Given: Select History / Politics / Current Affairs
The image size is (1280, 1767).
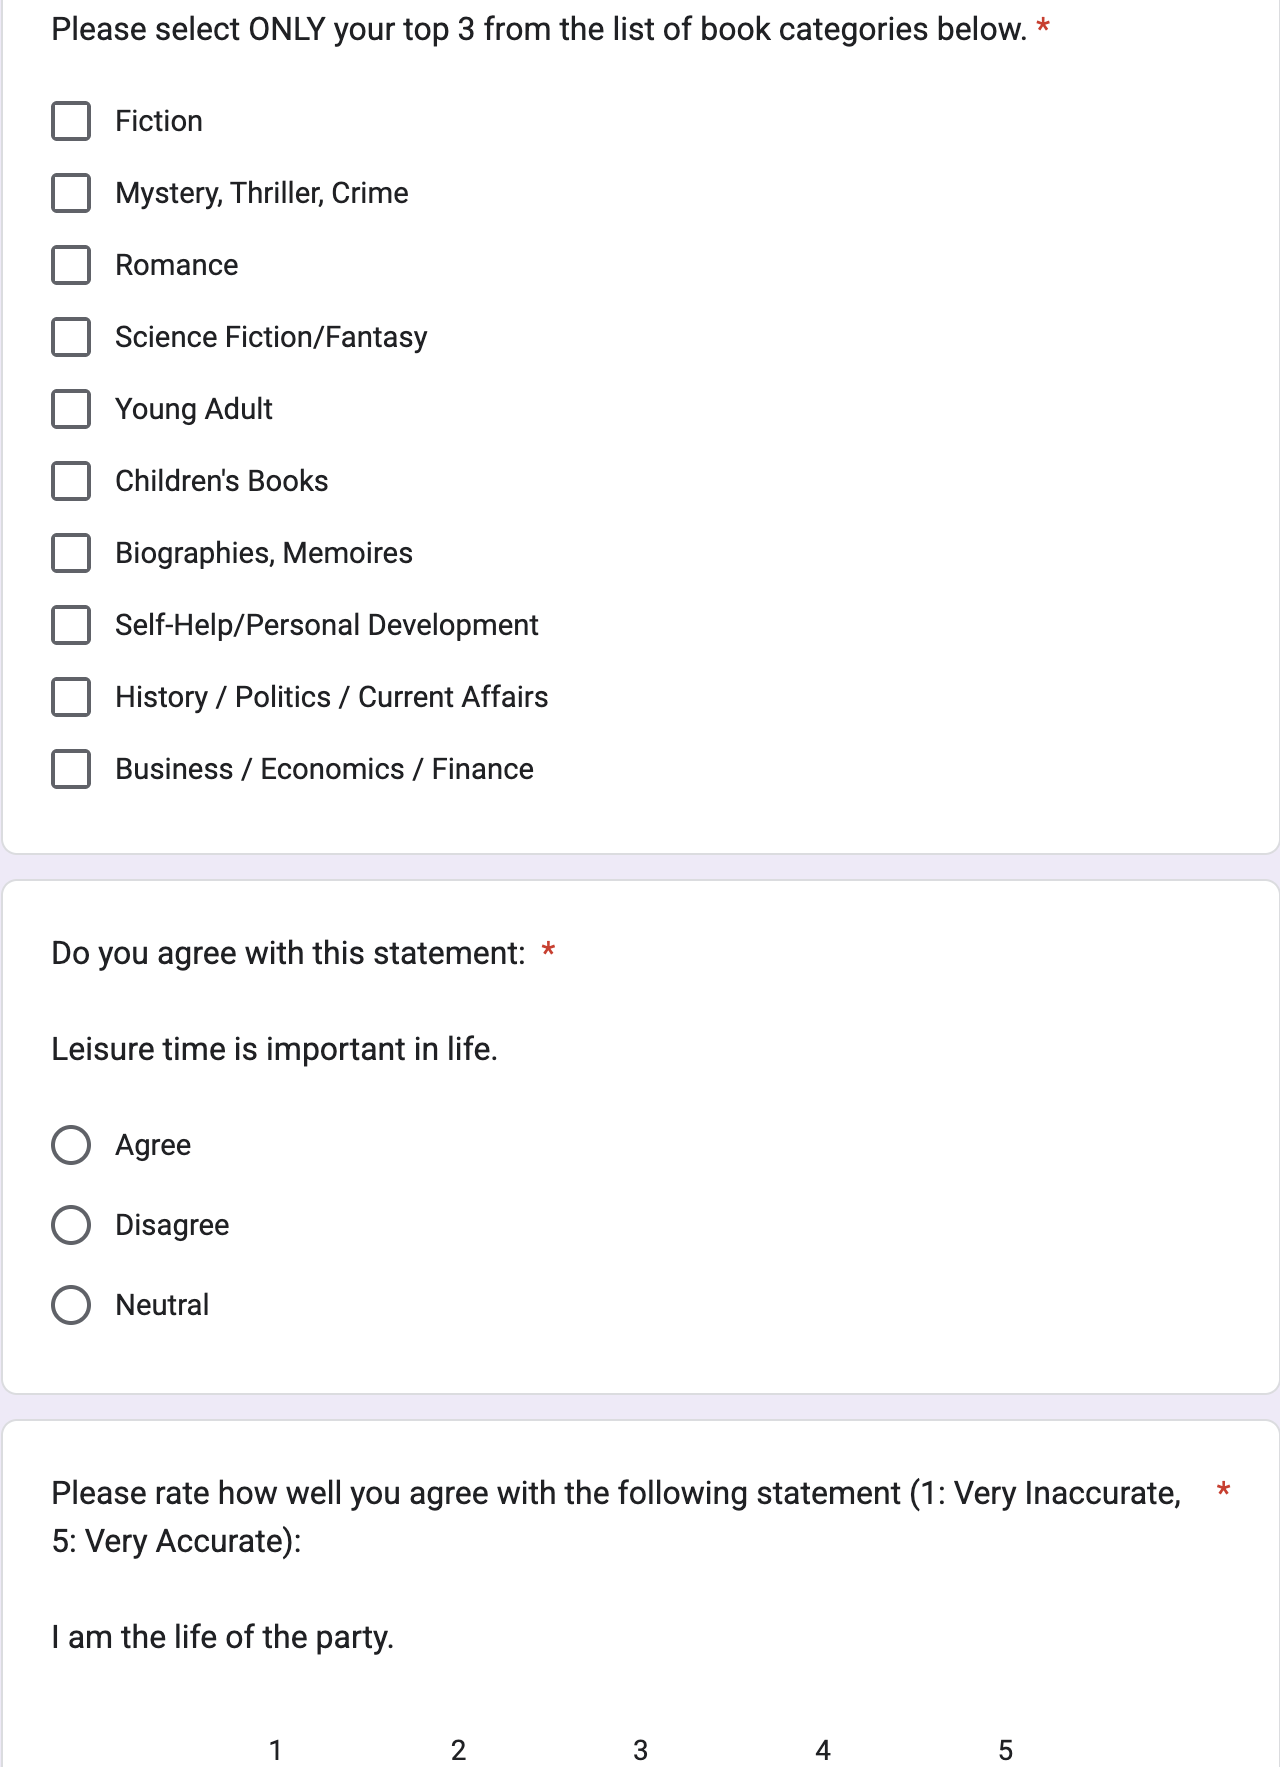Looking at the screenshot, I should click(71, 697).
